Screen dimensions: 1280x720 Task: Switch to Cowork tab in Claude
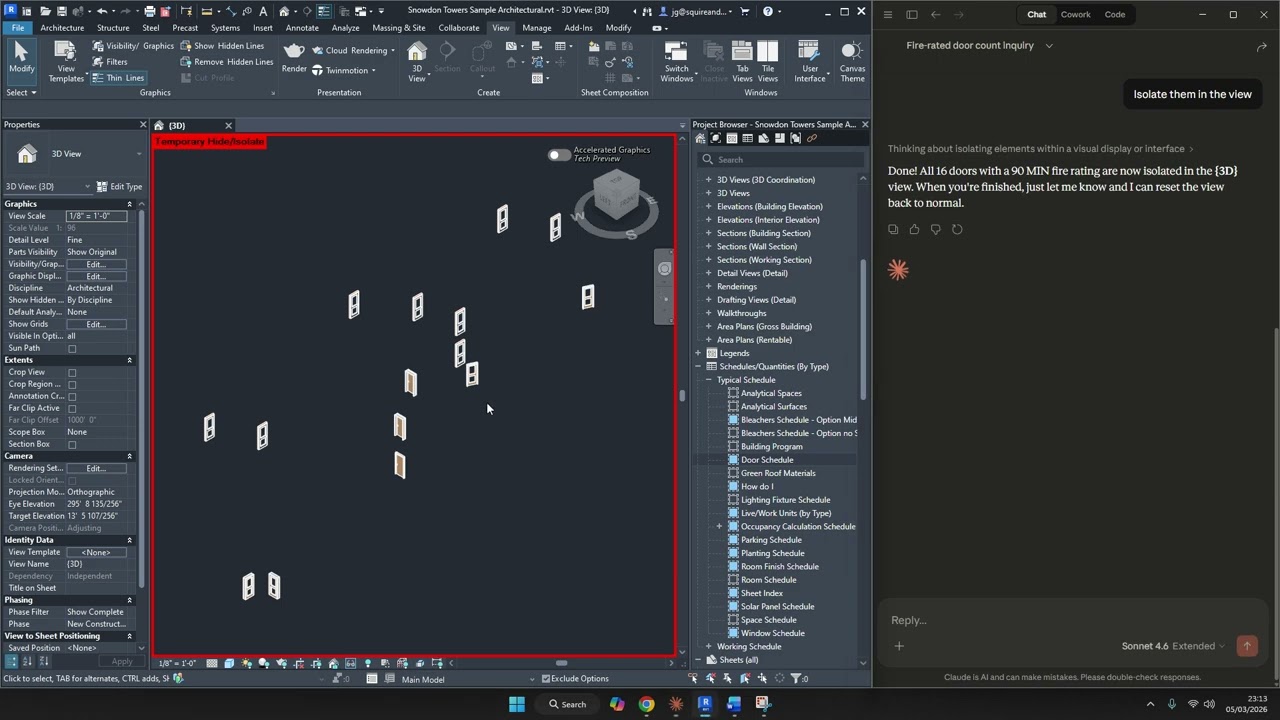1076,14
